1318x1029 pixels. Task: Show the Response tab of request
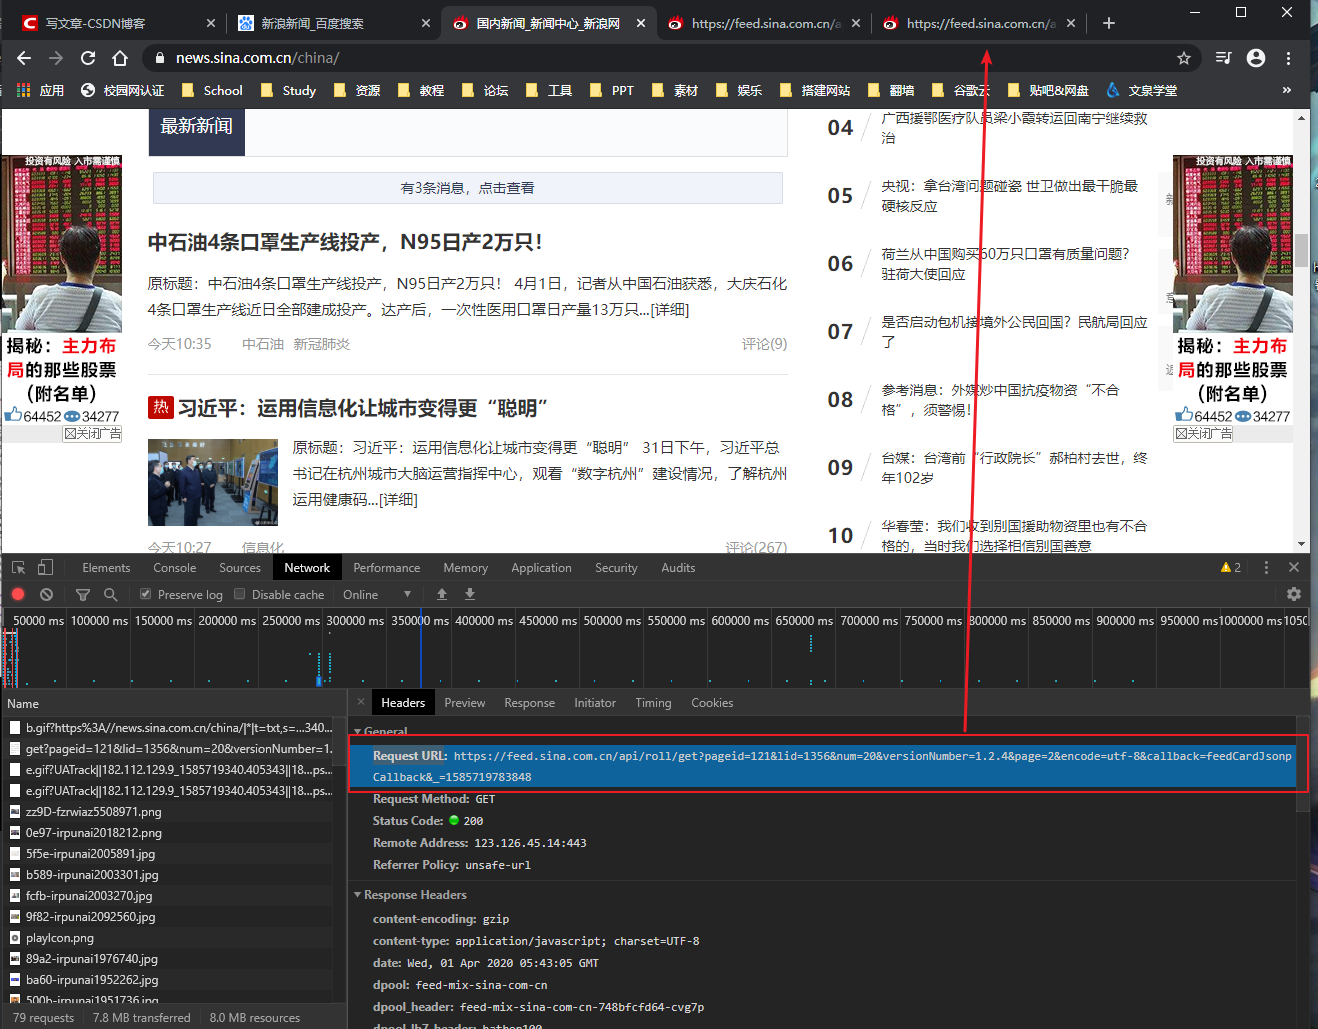point(529,702)
